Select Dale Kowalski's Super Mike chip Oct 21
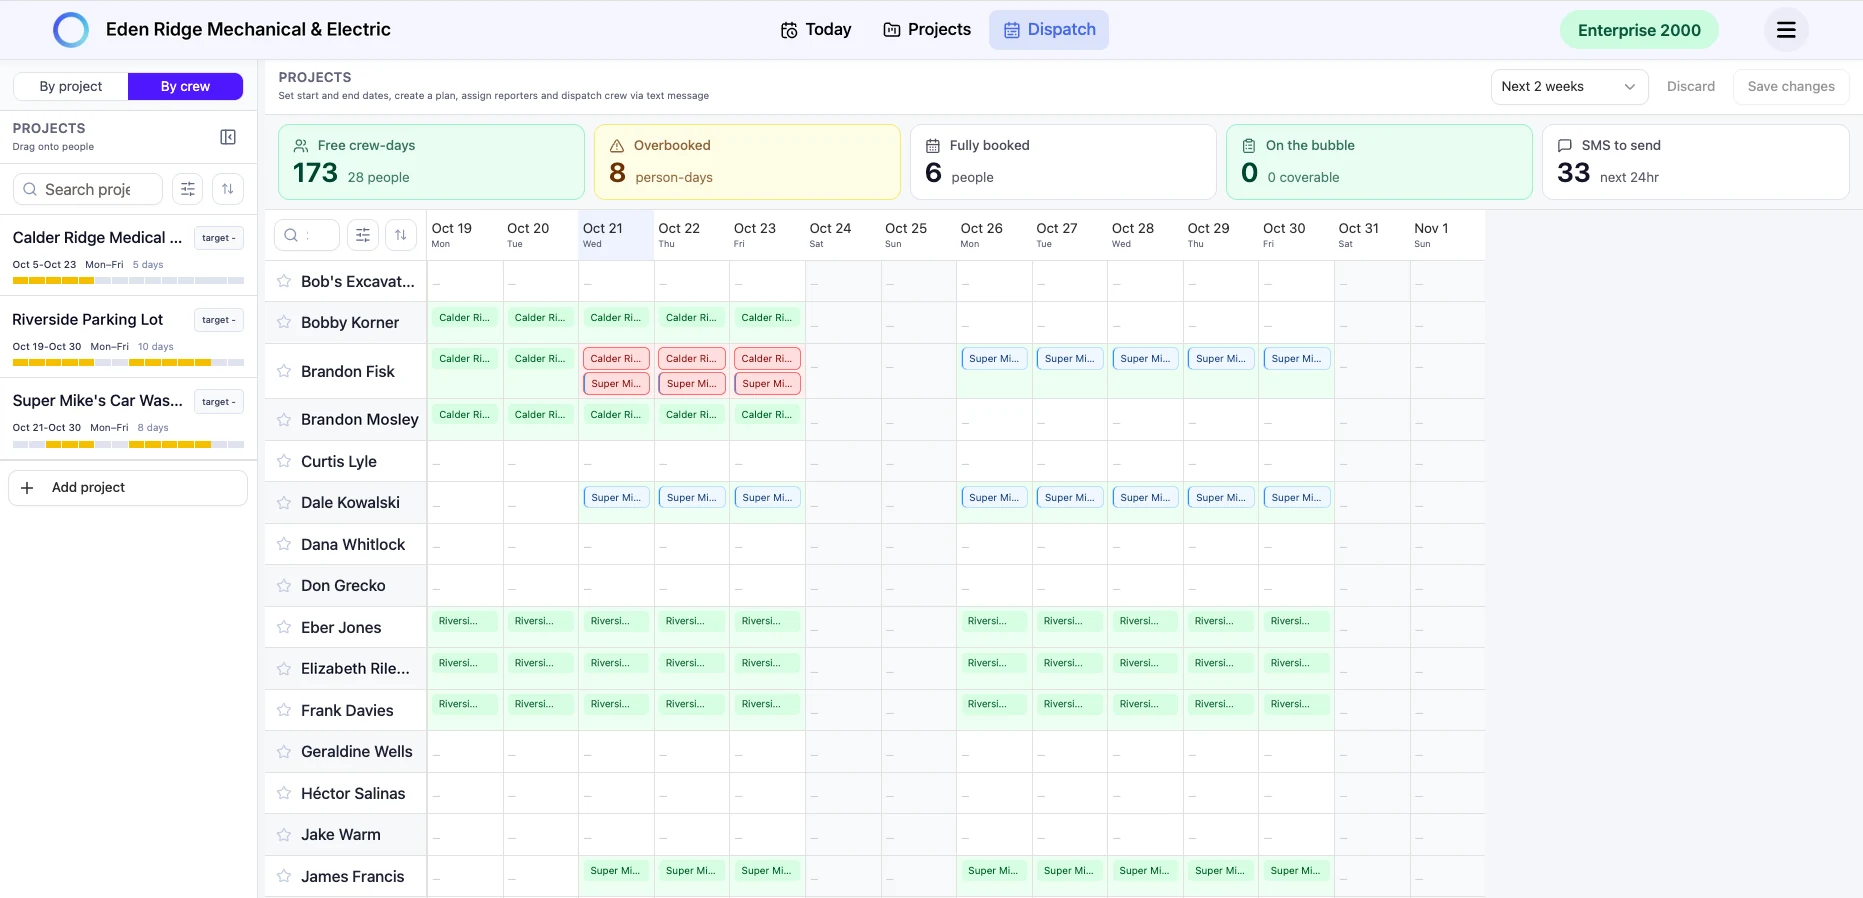 point(616,498)
